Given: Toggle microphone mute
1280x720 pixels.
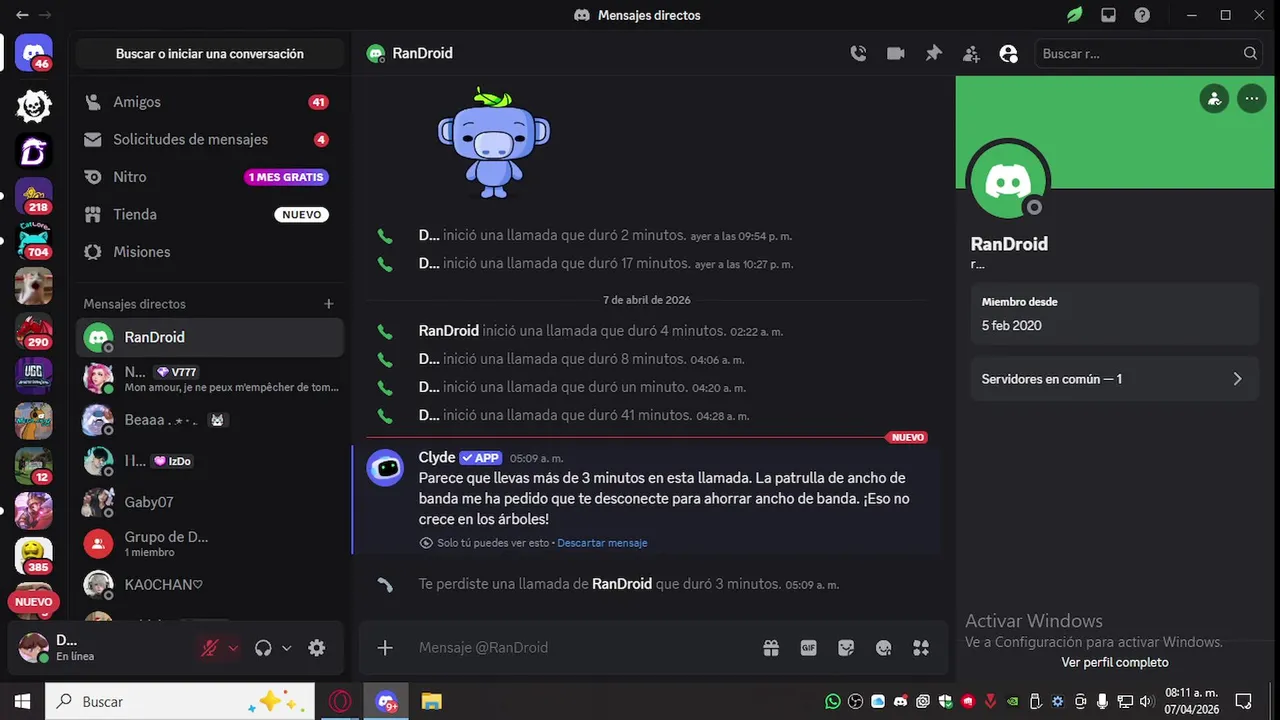Looking at the screenshot, I should (209, 648).
